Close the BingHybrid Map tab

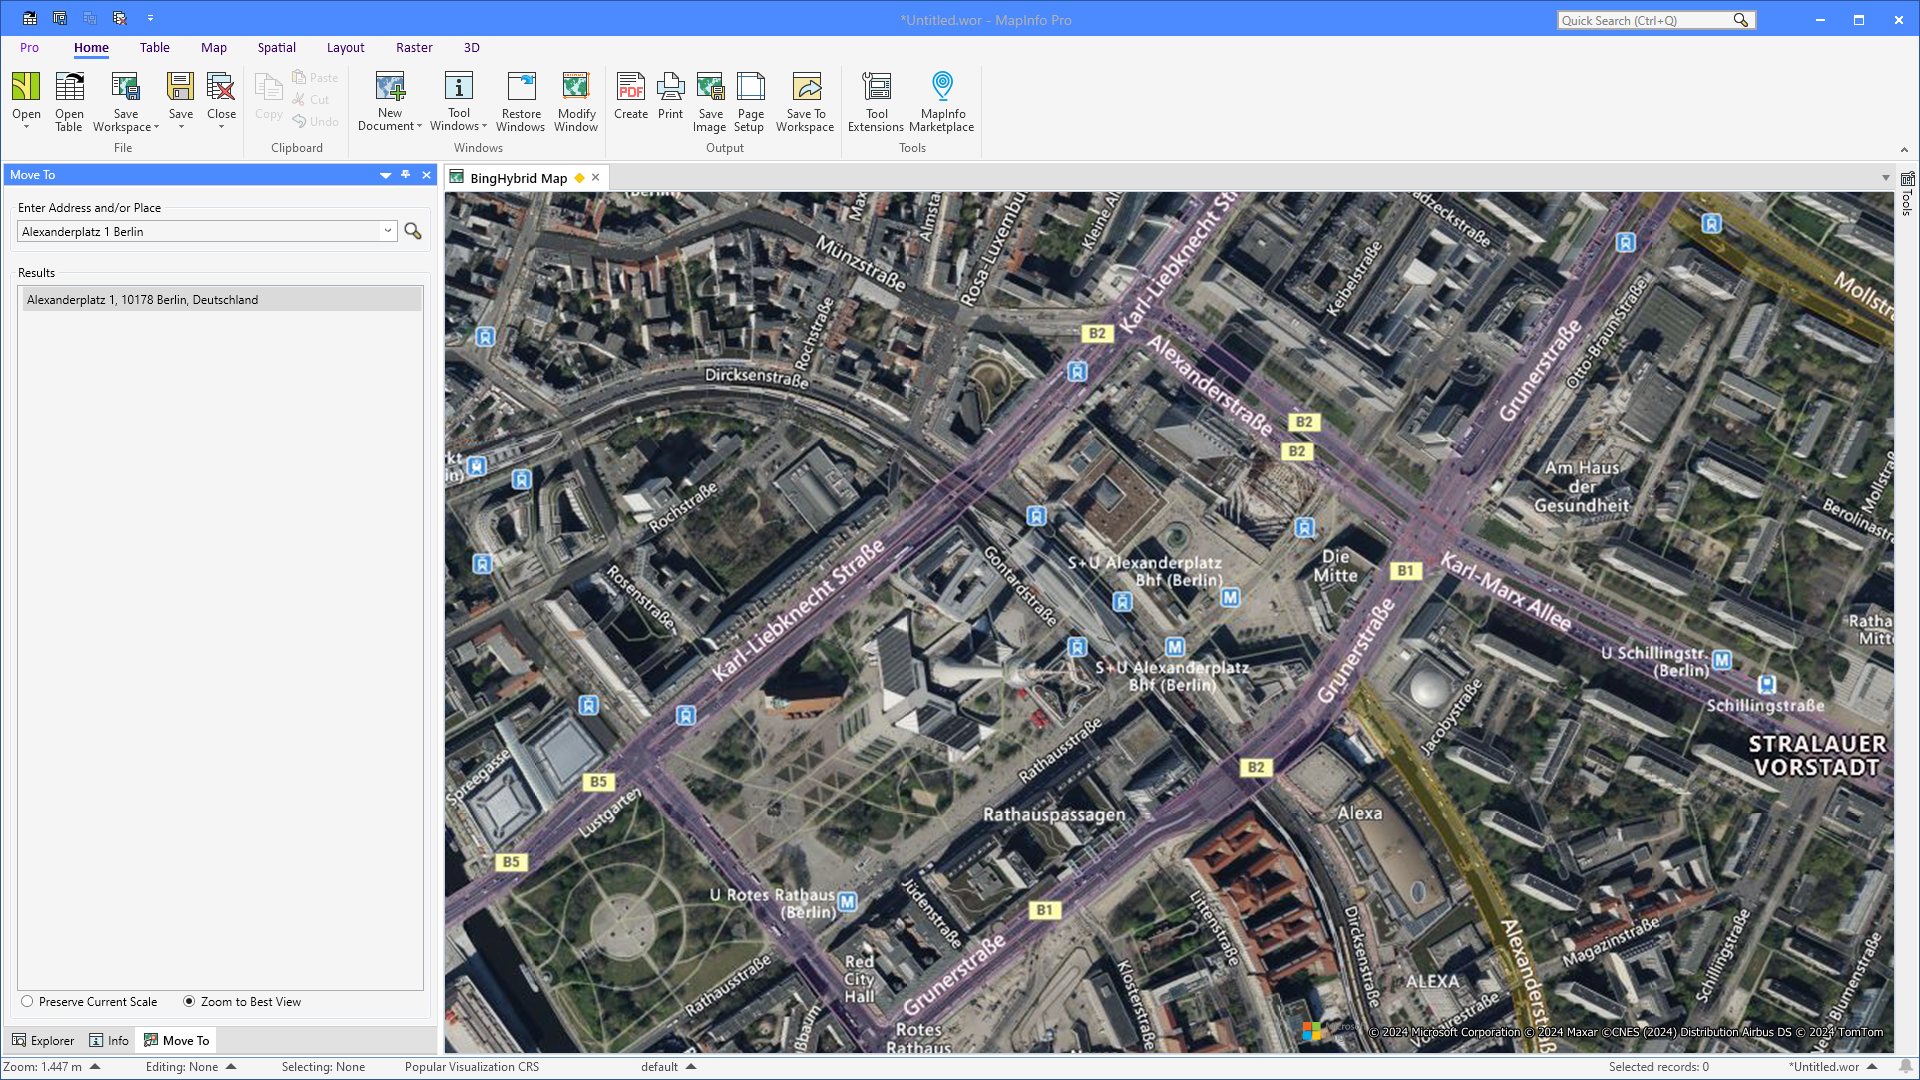(596, 177)
